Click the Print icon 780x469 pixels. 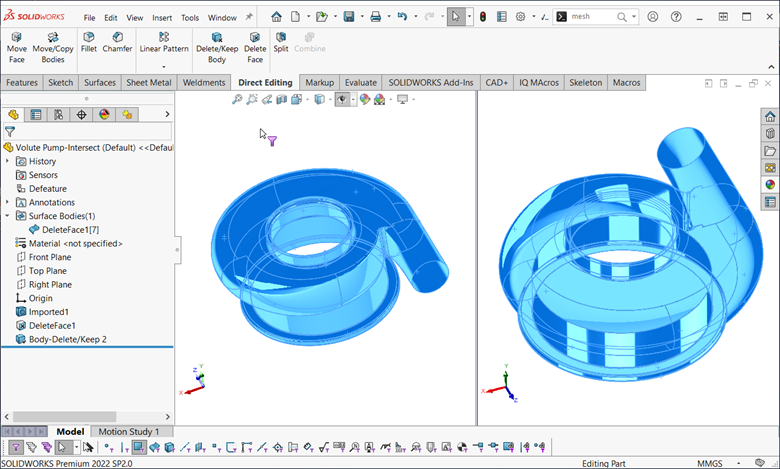[x=376, y=17]
